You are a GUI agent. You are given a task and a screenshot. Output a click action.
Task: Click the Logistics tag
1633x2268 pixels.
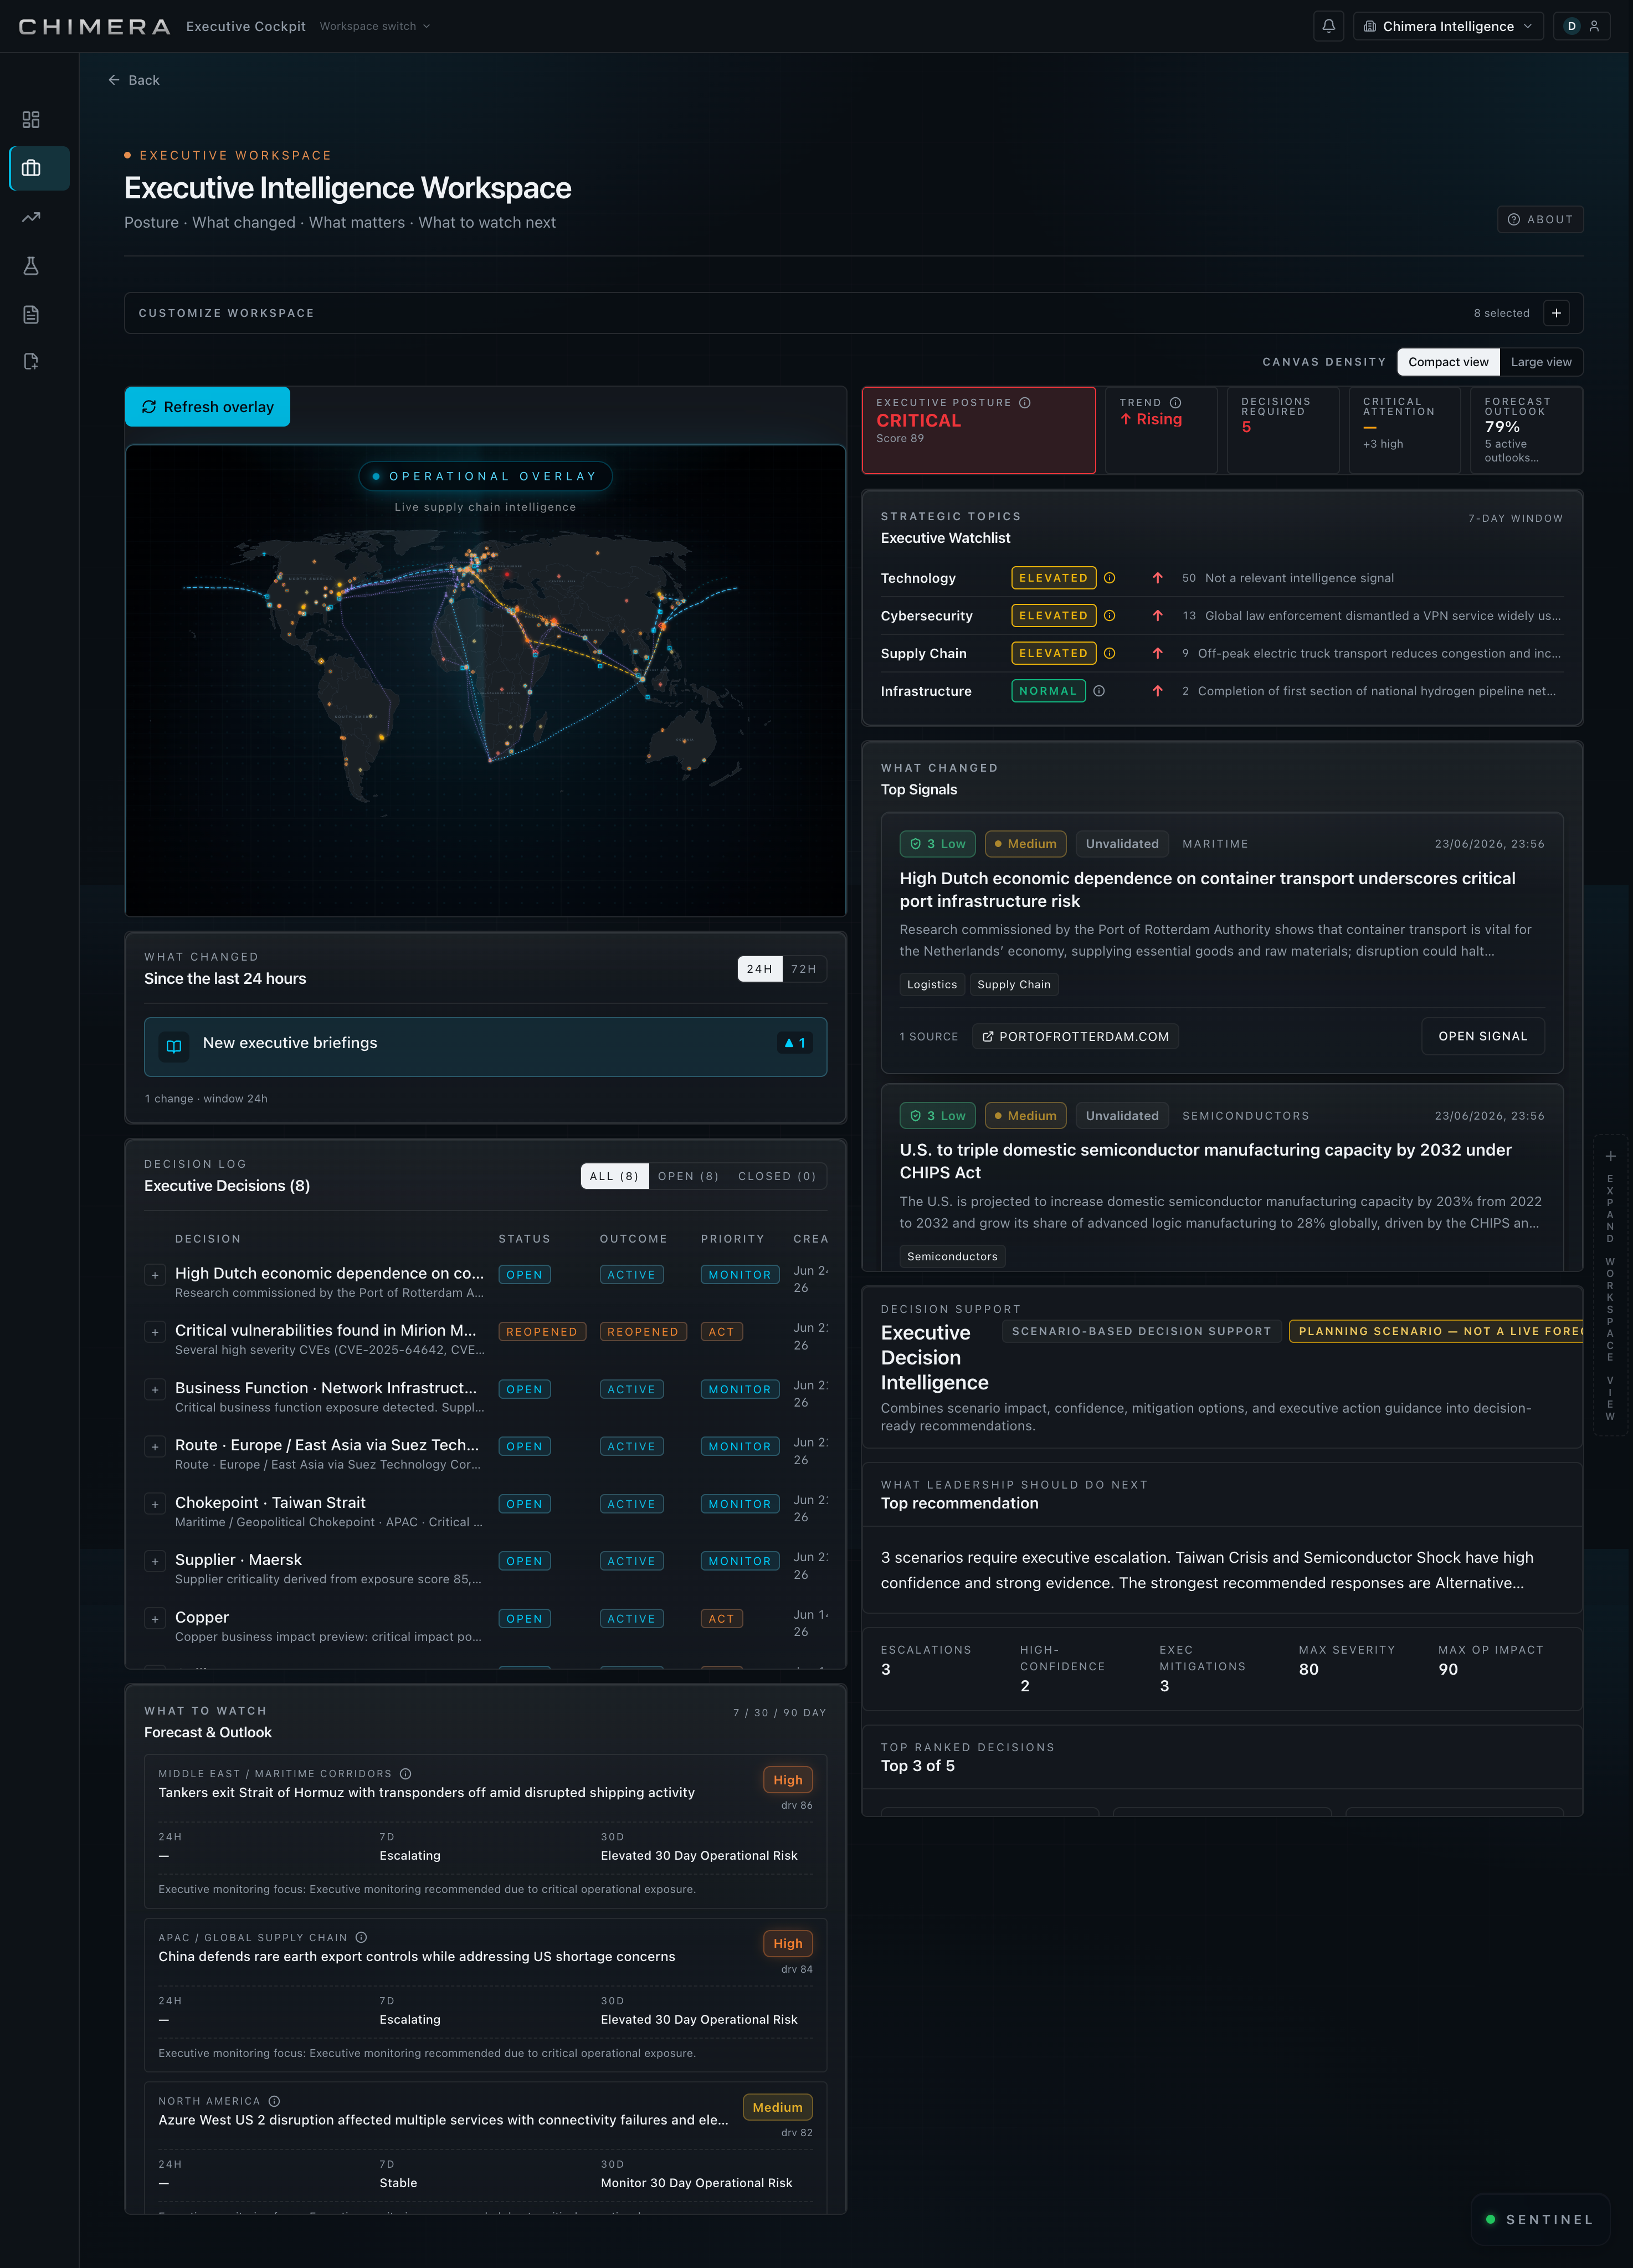pos(932,985)
